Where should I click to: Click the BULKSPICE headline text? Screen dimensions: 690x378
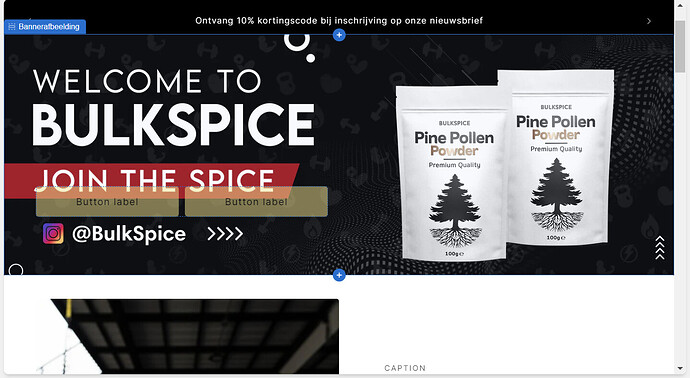tap(173, 125)
